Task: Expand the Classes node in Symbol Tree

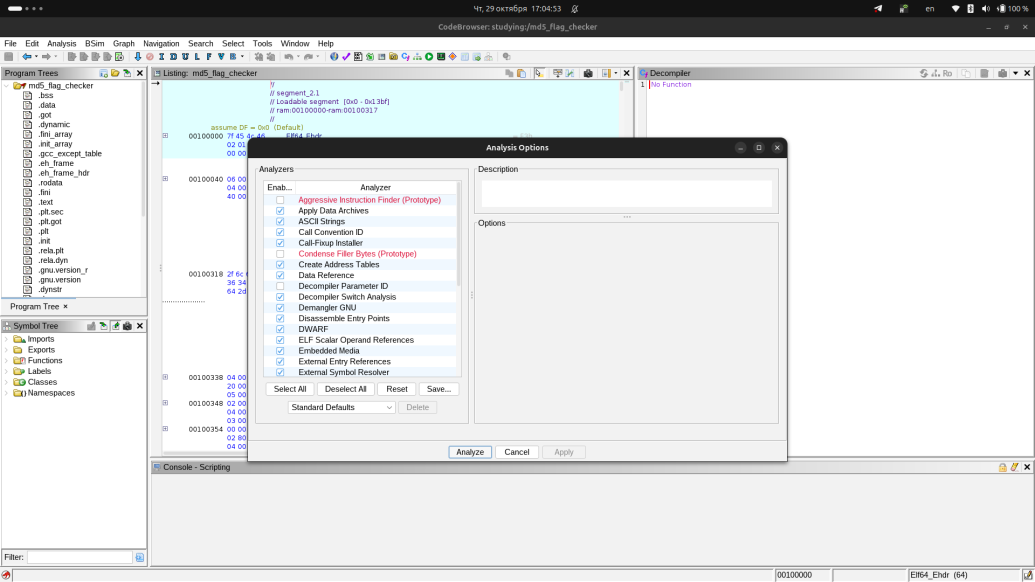Action: click(x=7, y=382)
